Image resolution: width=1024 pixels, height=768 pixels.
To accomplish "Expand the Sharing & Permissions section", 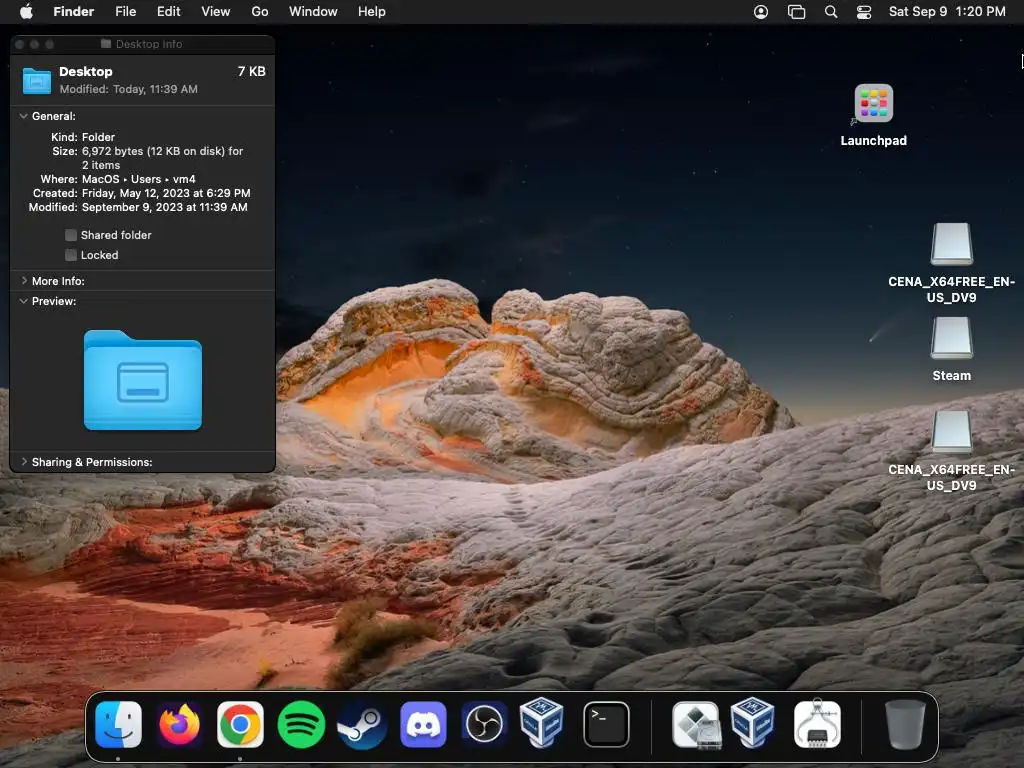I will pos(24,462).
